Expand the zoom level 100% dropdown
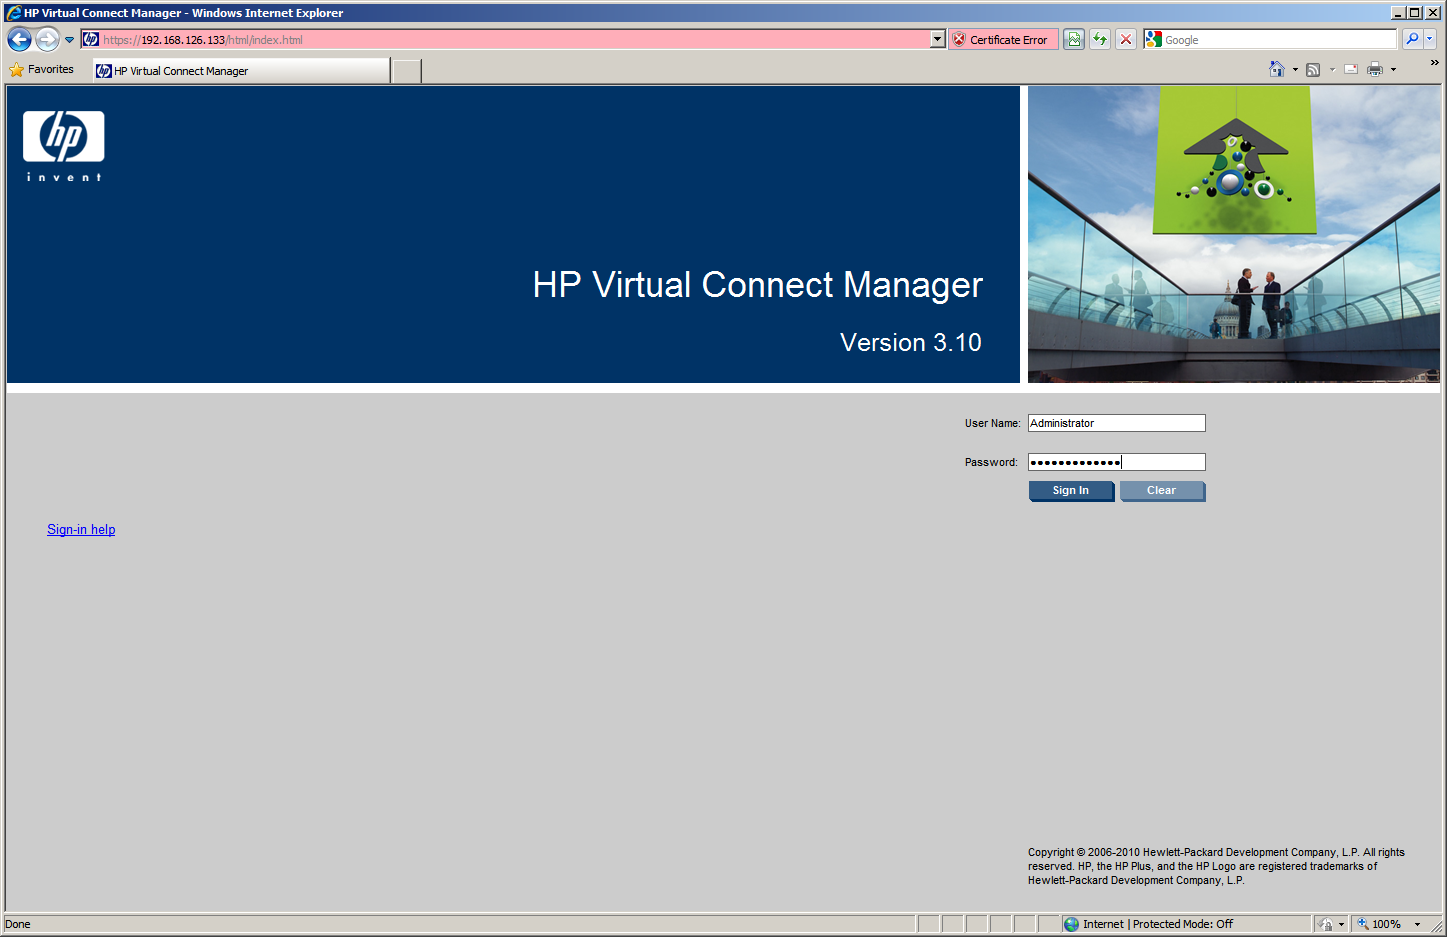1447x937 pixels. (x=1417, y=924)
